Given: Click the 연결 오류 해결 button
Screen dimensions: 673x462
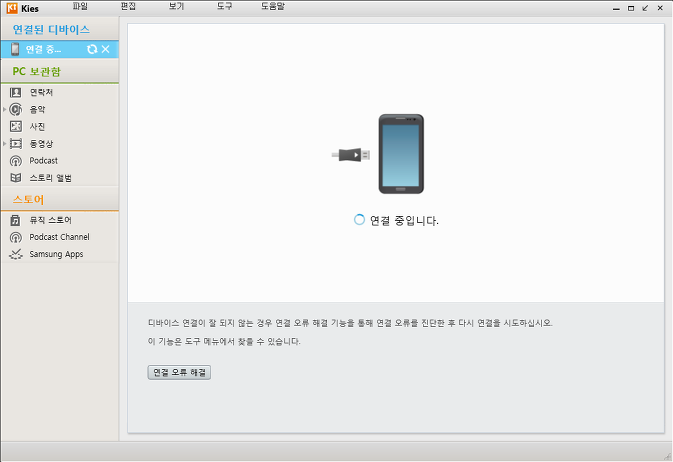Looking at the screenshot, I should [179, 372].
